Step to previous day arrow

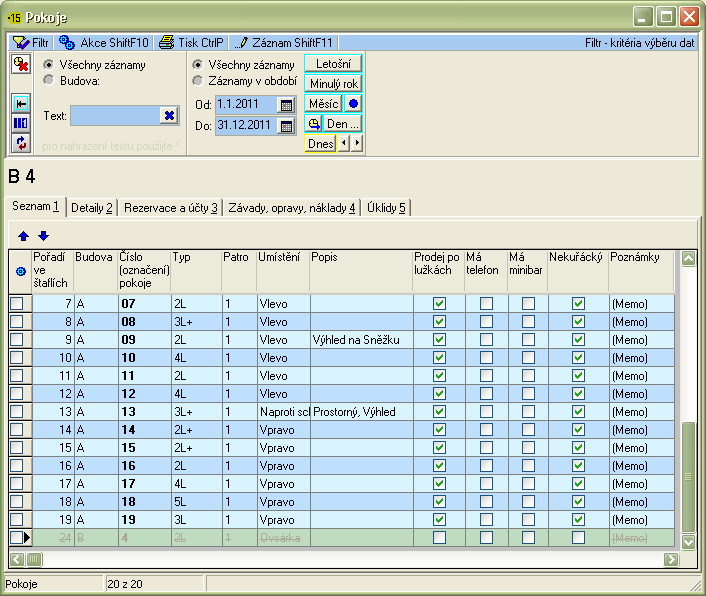coord(344,143)
